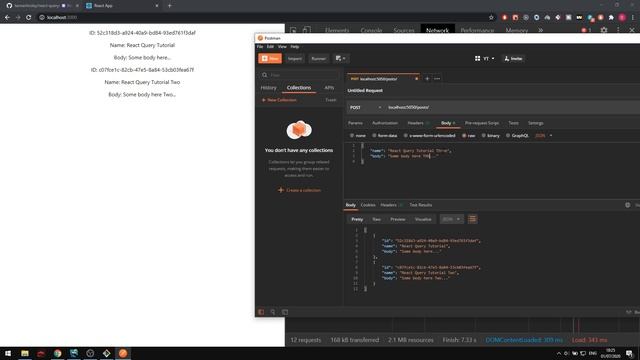The height and width of the screenshot is (360, 640).
Task: Select the response Body tab
Action: click(x=351, y=205)
